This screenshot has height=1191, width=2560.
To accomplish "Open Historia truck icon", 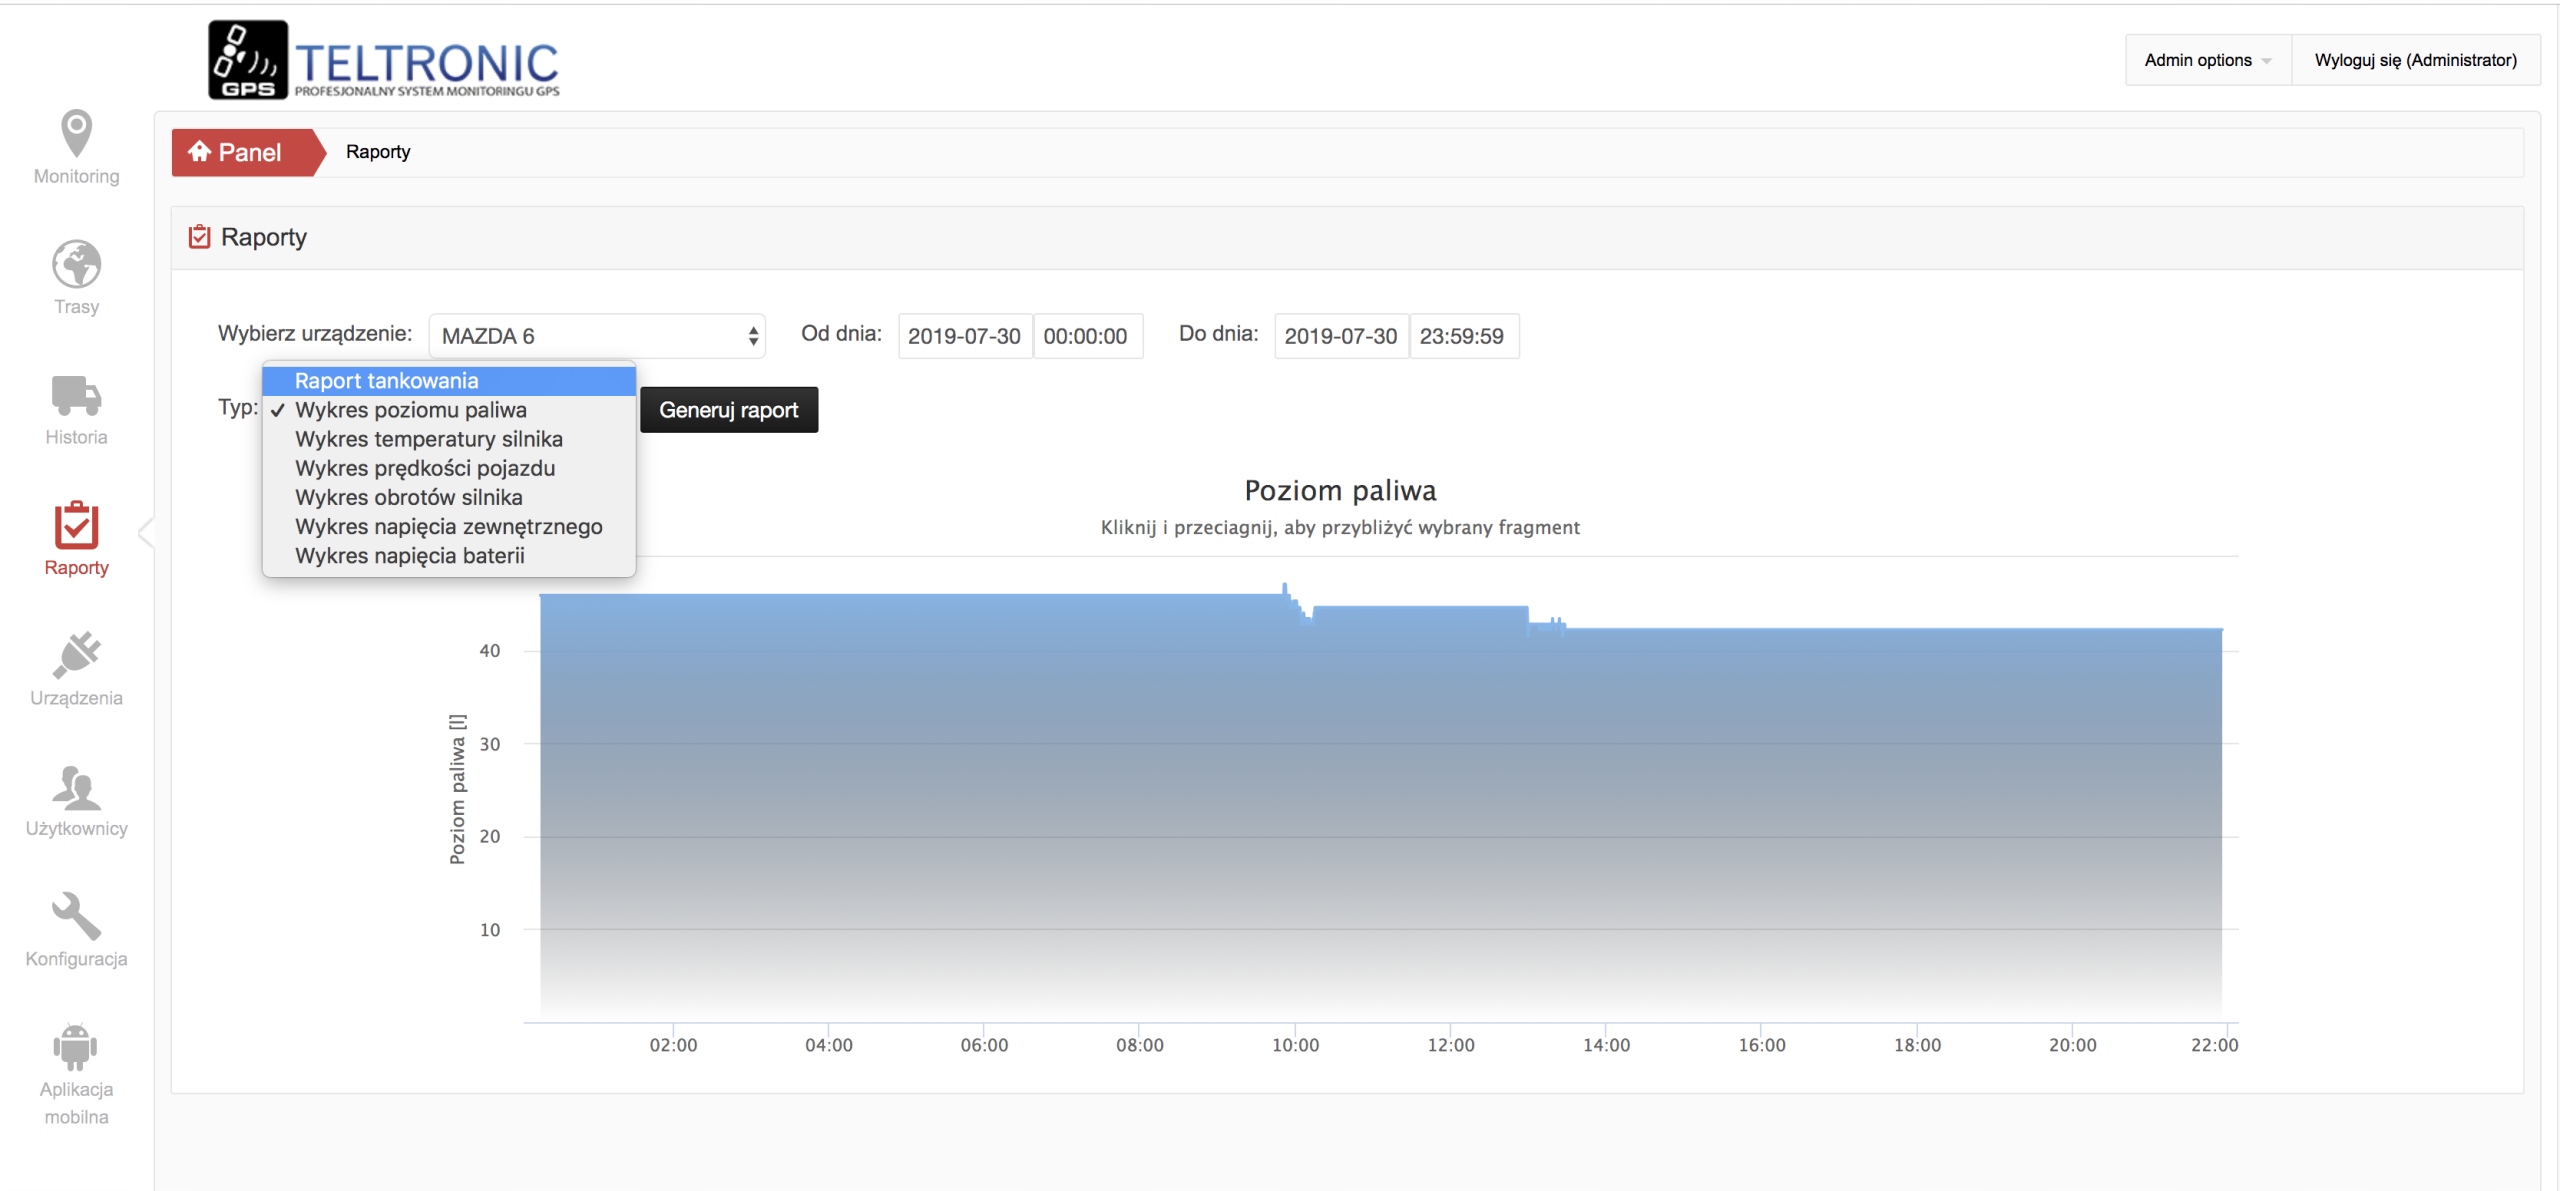I will pyautogui.click(x=76, y=396).
